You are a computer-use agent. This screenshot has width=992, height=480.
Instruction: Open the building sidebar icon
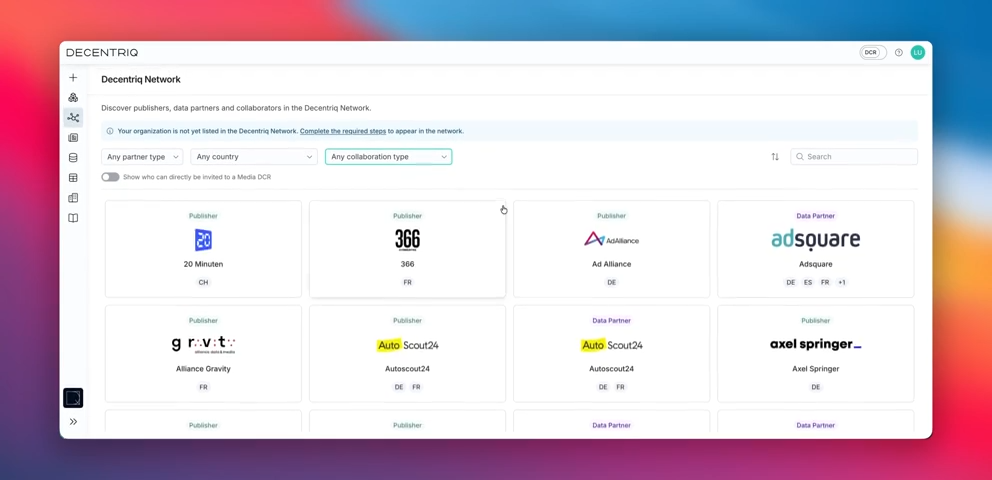73,198
